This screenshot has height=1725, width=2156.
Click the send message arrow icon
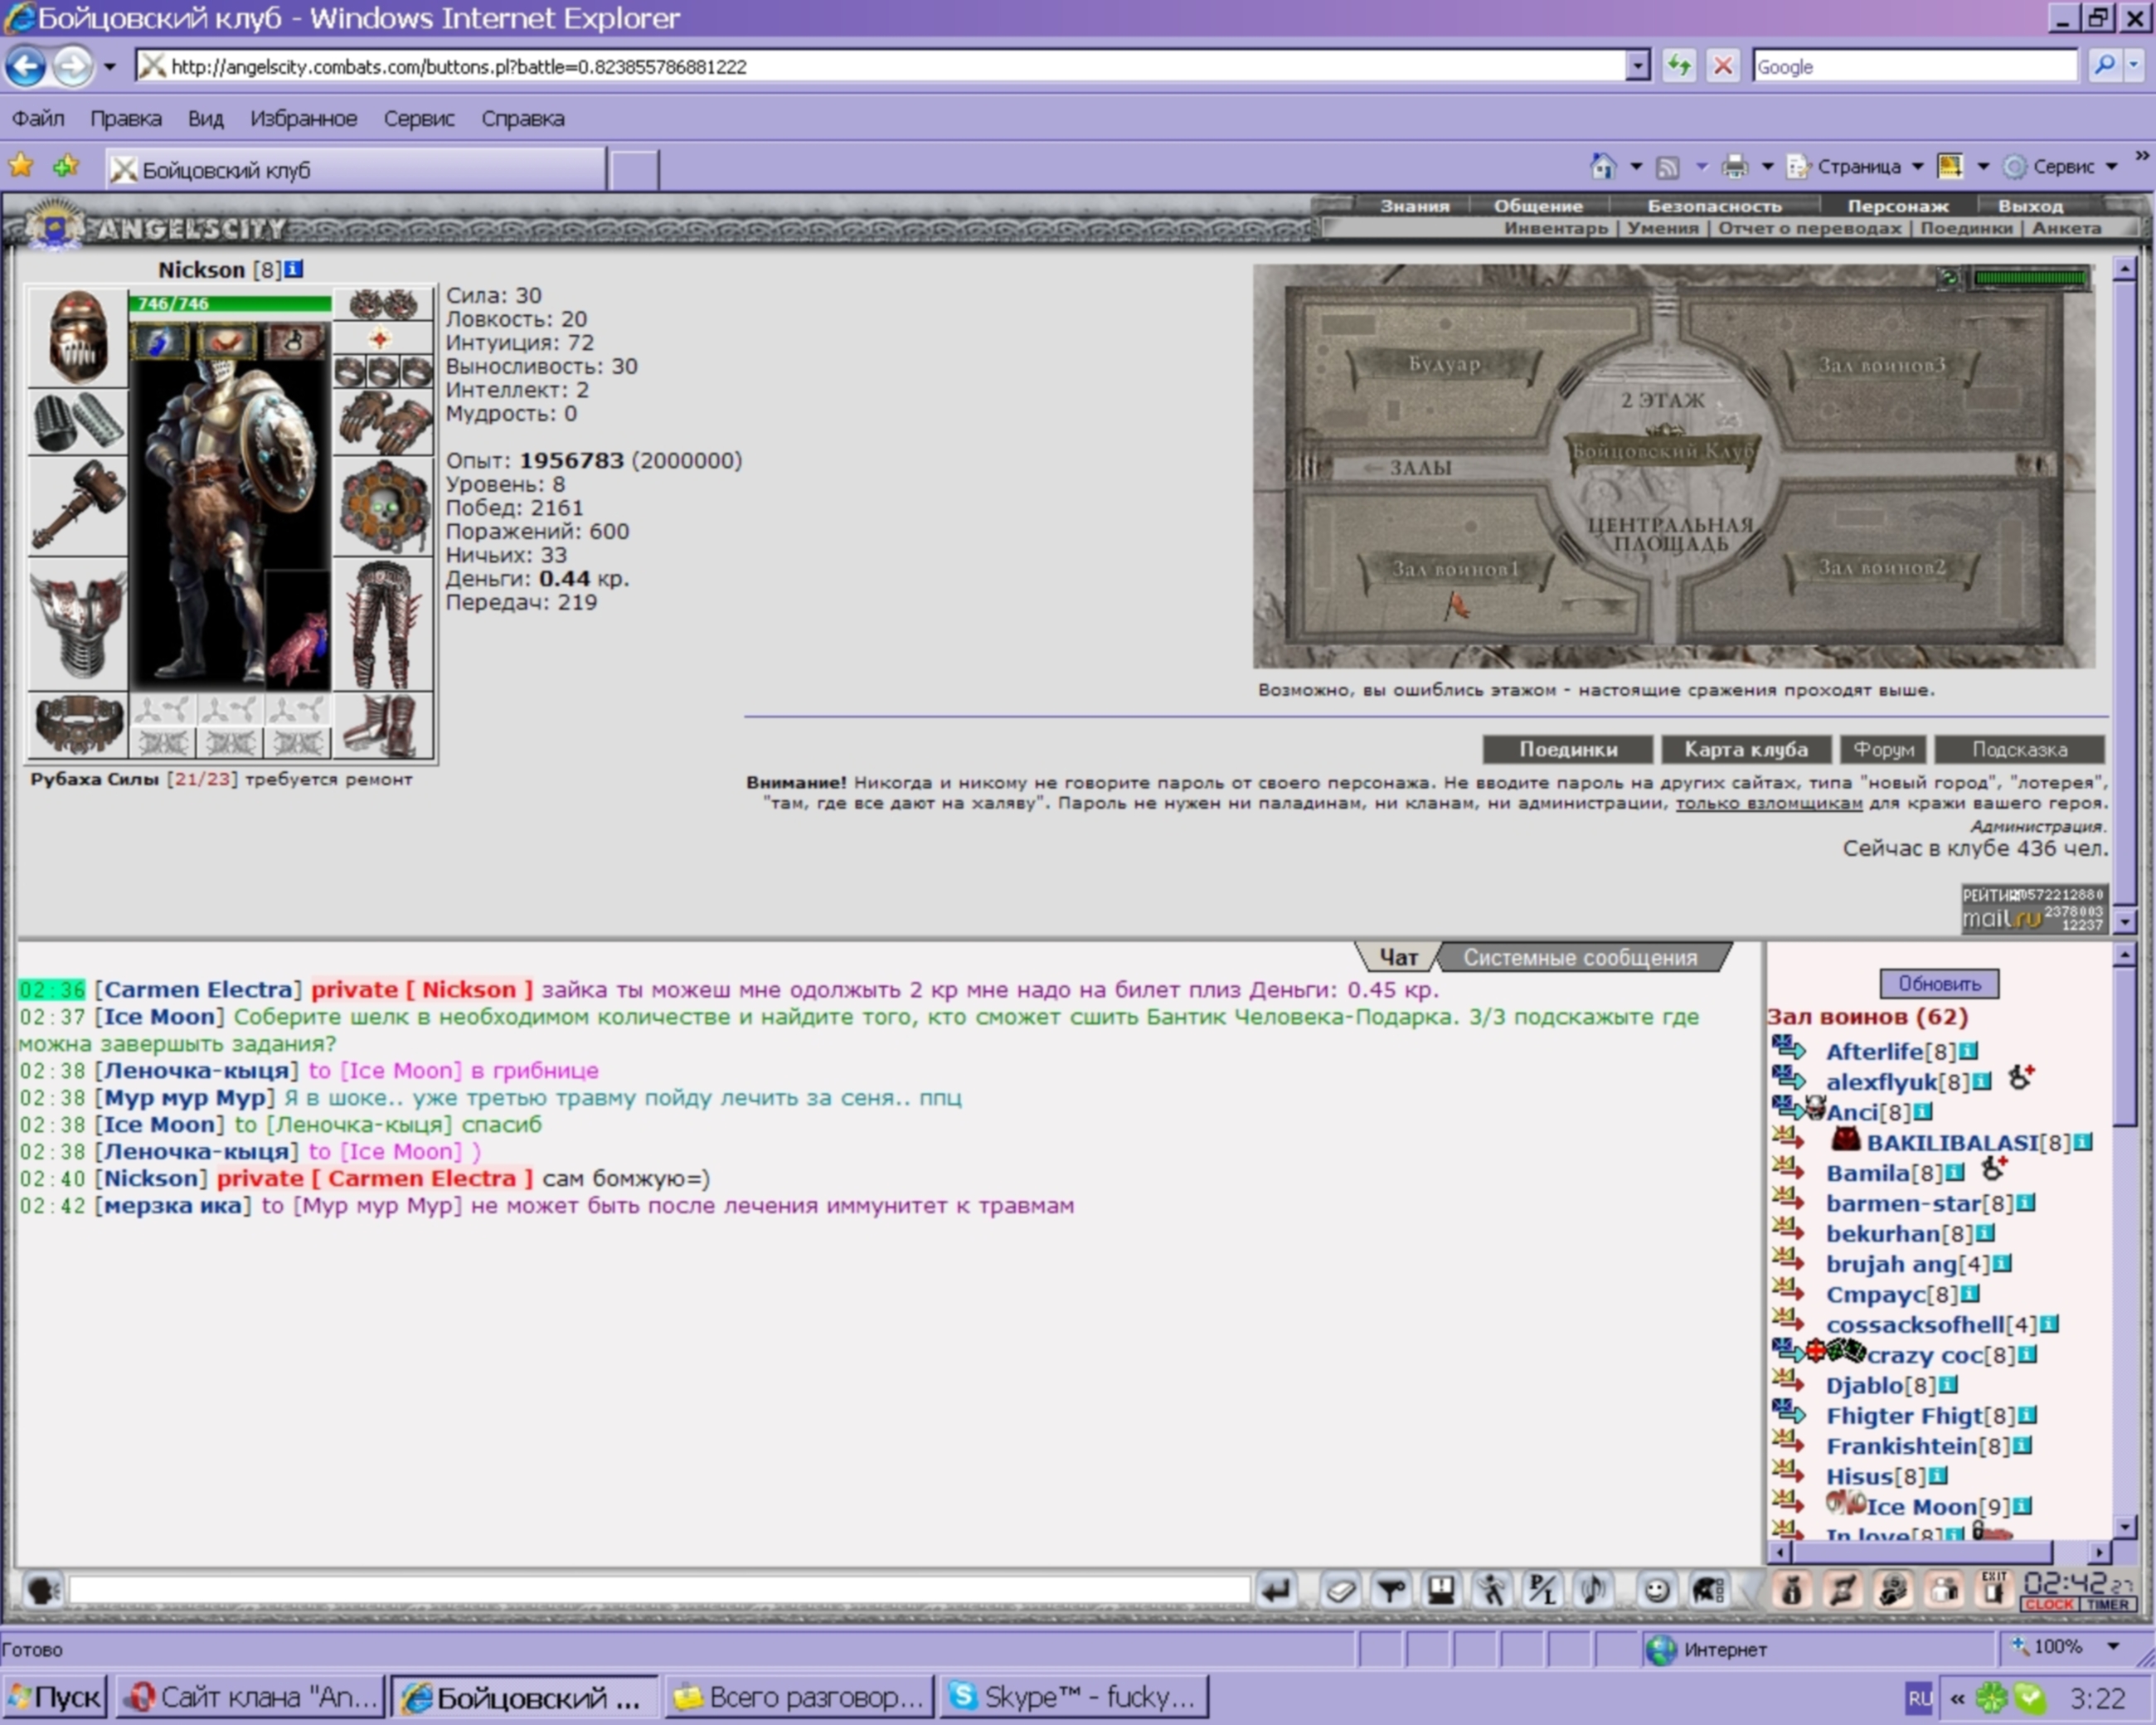tap(1276, 1589)
